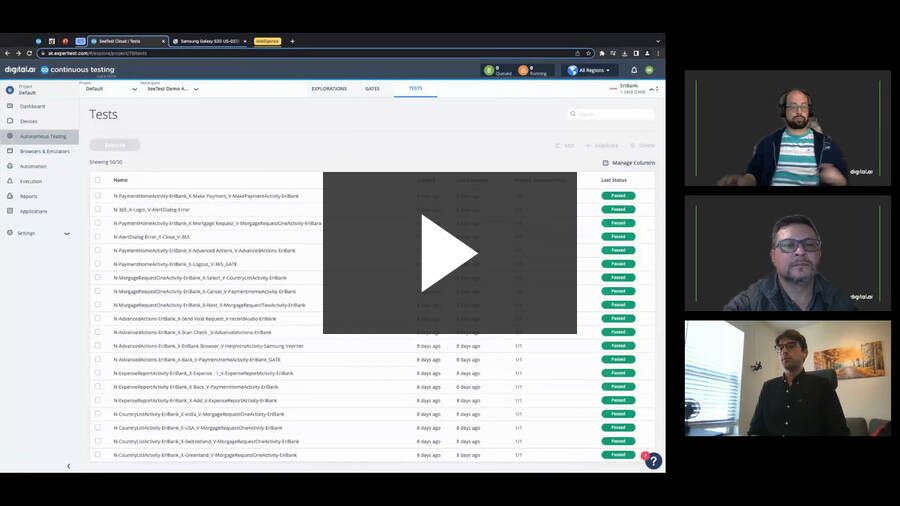
Task: Check the AlertDialog Error Close row checkbox
Action: point(98,236)
